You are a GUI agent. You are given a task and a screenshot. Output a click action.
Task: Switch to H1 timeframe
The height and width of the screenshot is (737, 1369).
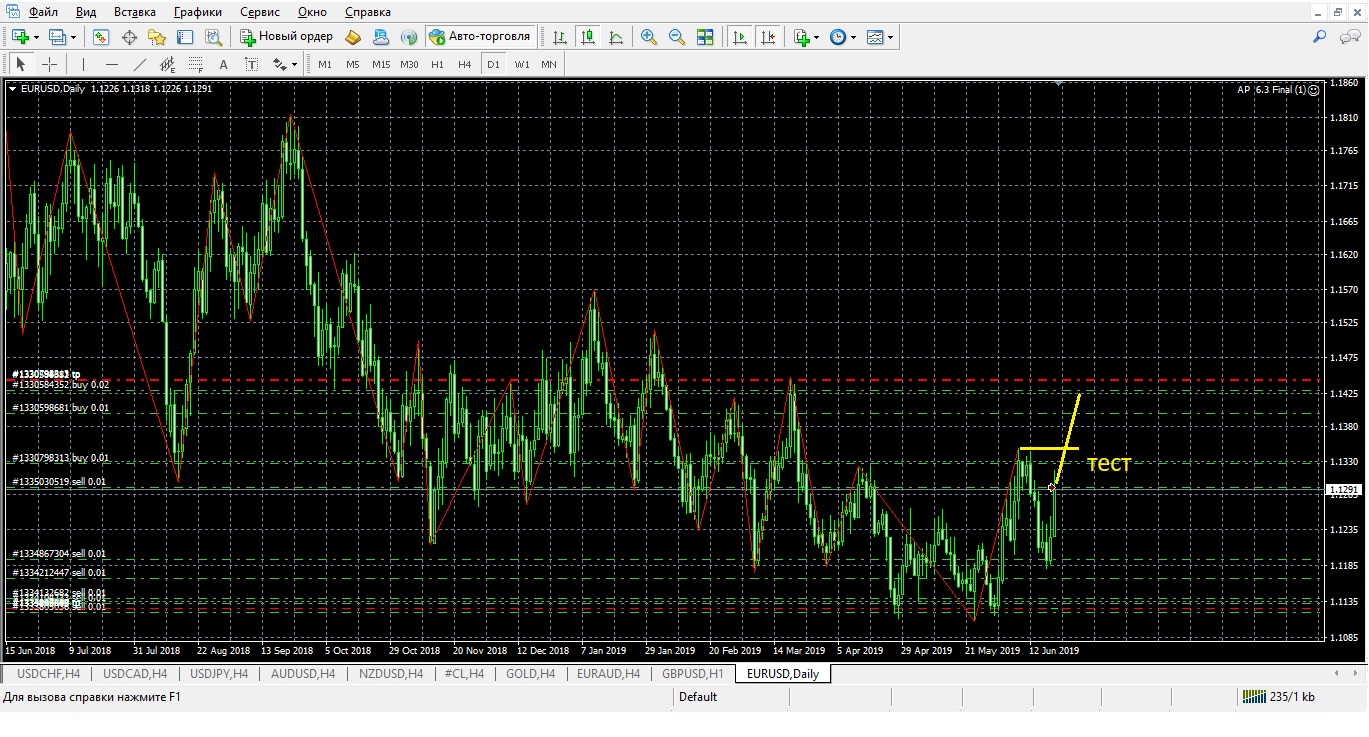pos(437,64)
